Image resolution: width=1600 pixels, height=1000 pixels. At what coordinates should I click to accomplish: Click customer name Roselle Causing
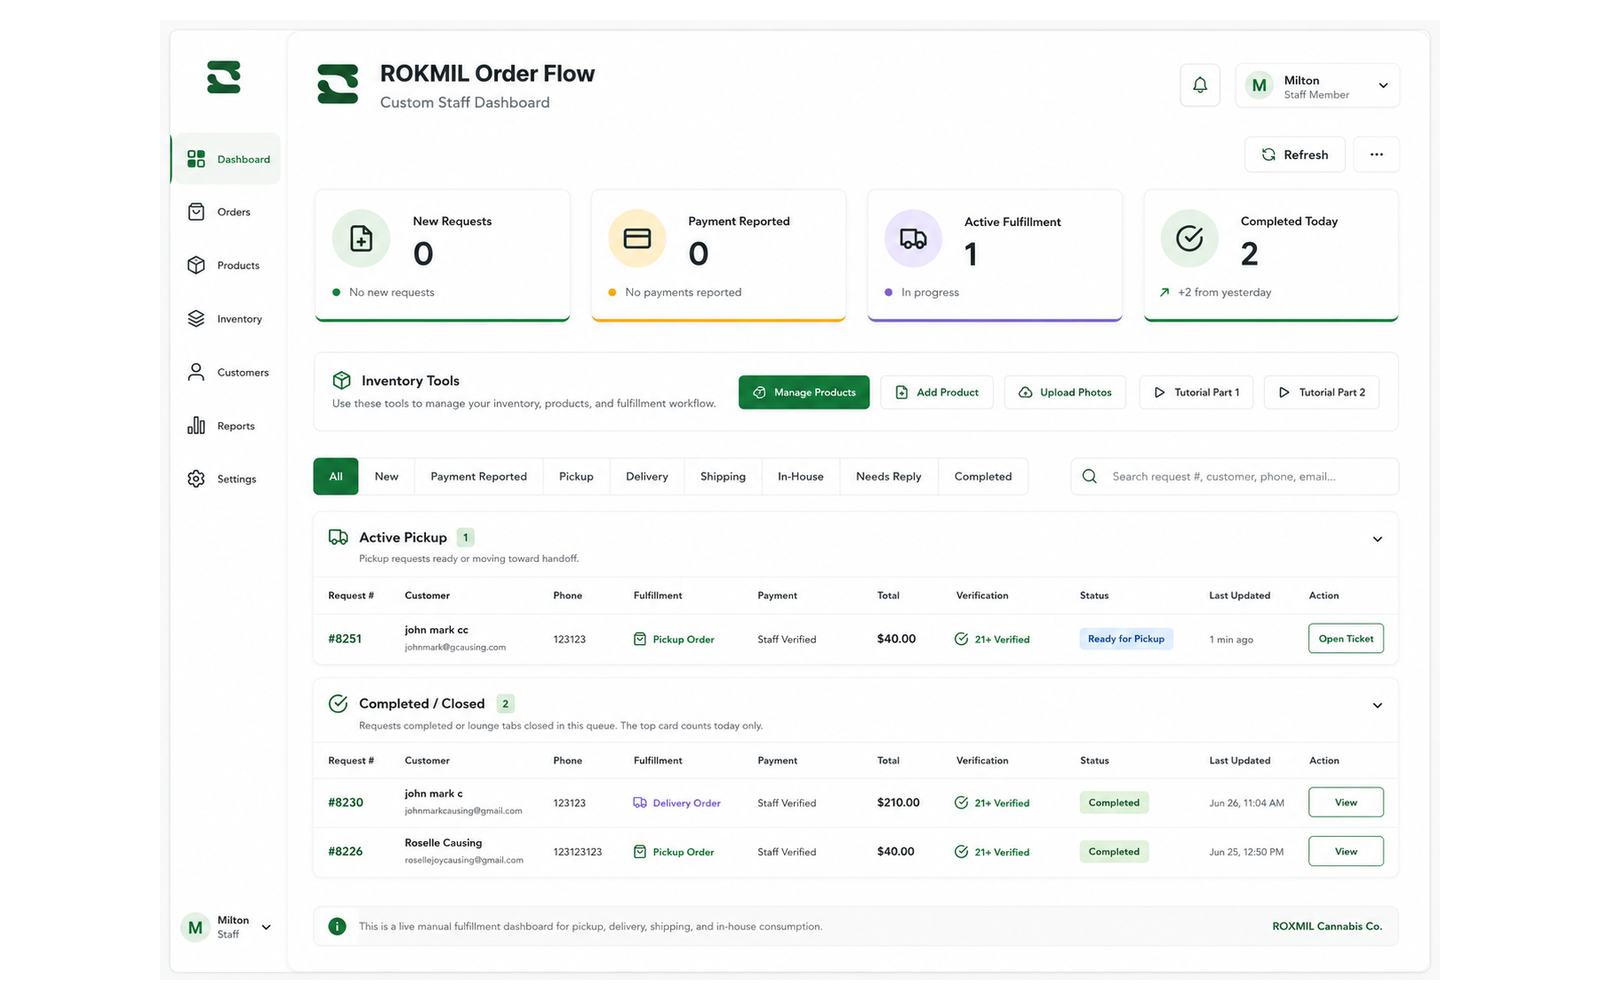pos(443,842)
